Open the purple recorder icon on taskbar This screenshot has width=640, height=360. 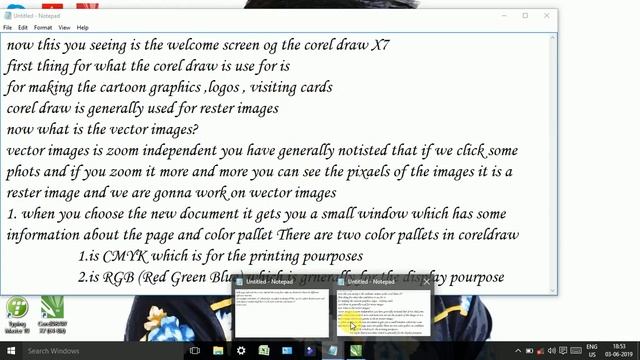coord(310,351)
